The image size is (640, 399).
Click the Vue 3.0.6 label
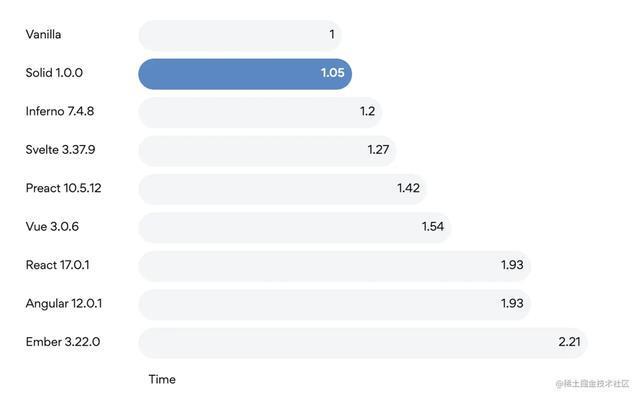52,226
